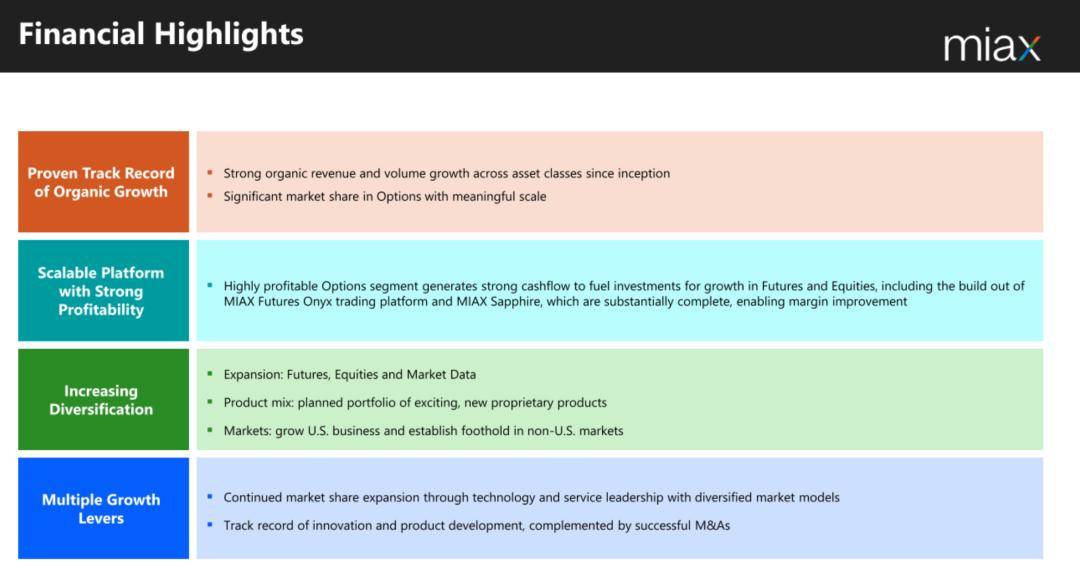Viewport: 1080px width, 587px height.
Task: Click the orange bullet marker before Strong organic
Action: coord(210,173)
